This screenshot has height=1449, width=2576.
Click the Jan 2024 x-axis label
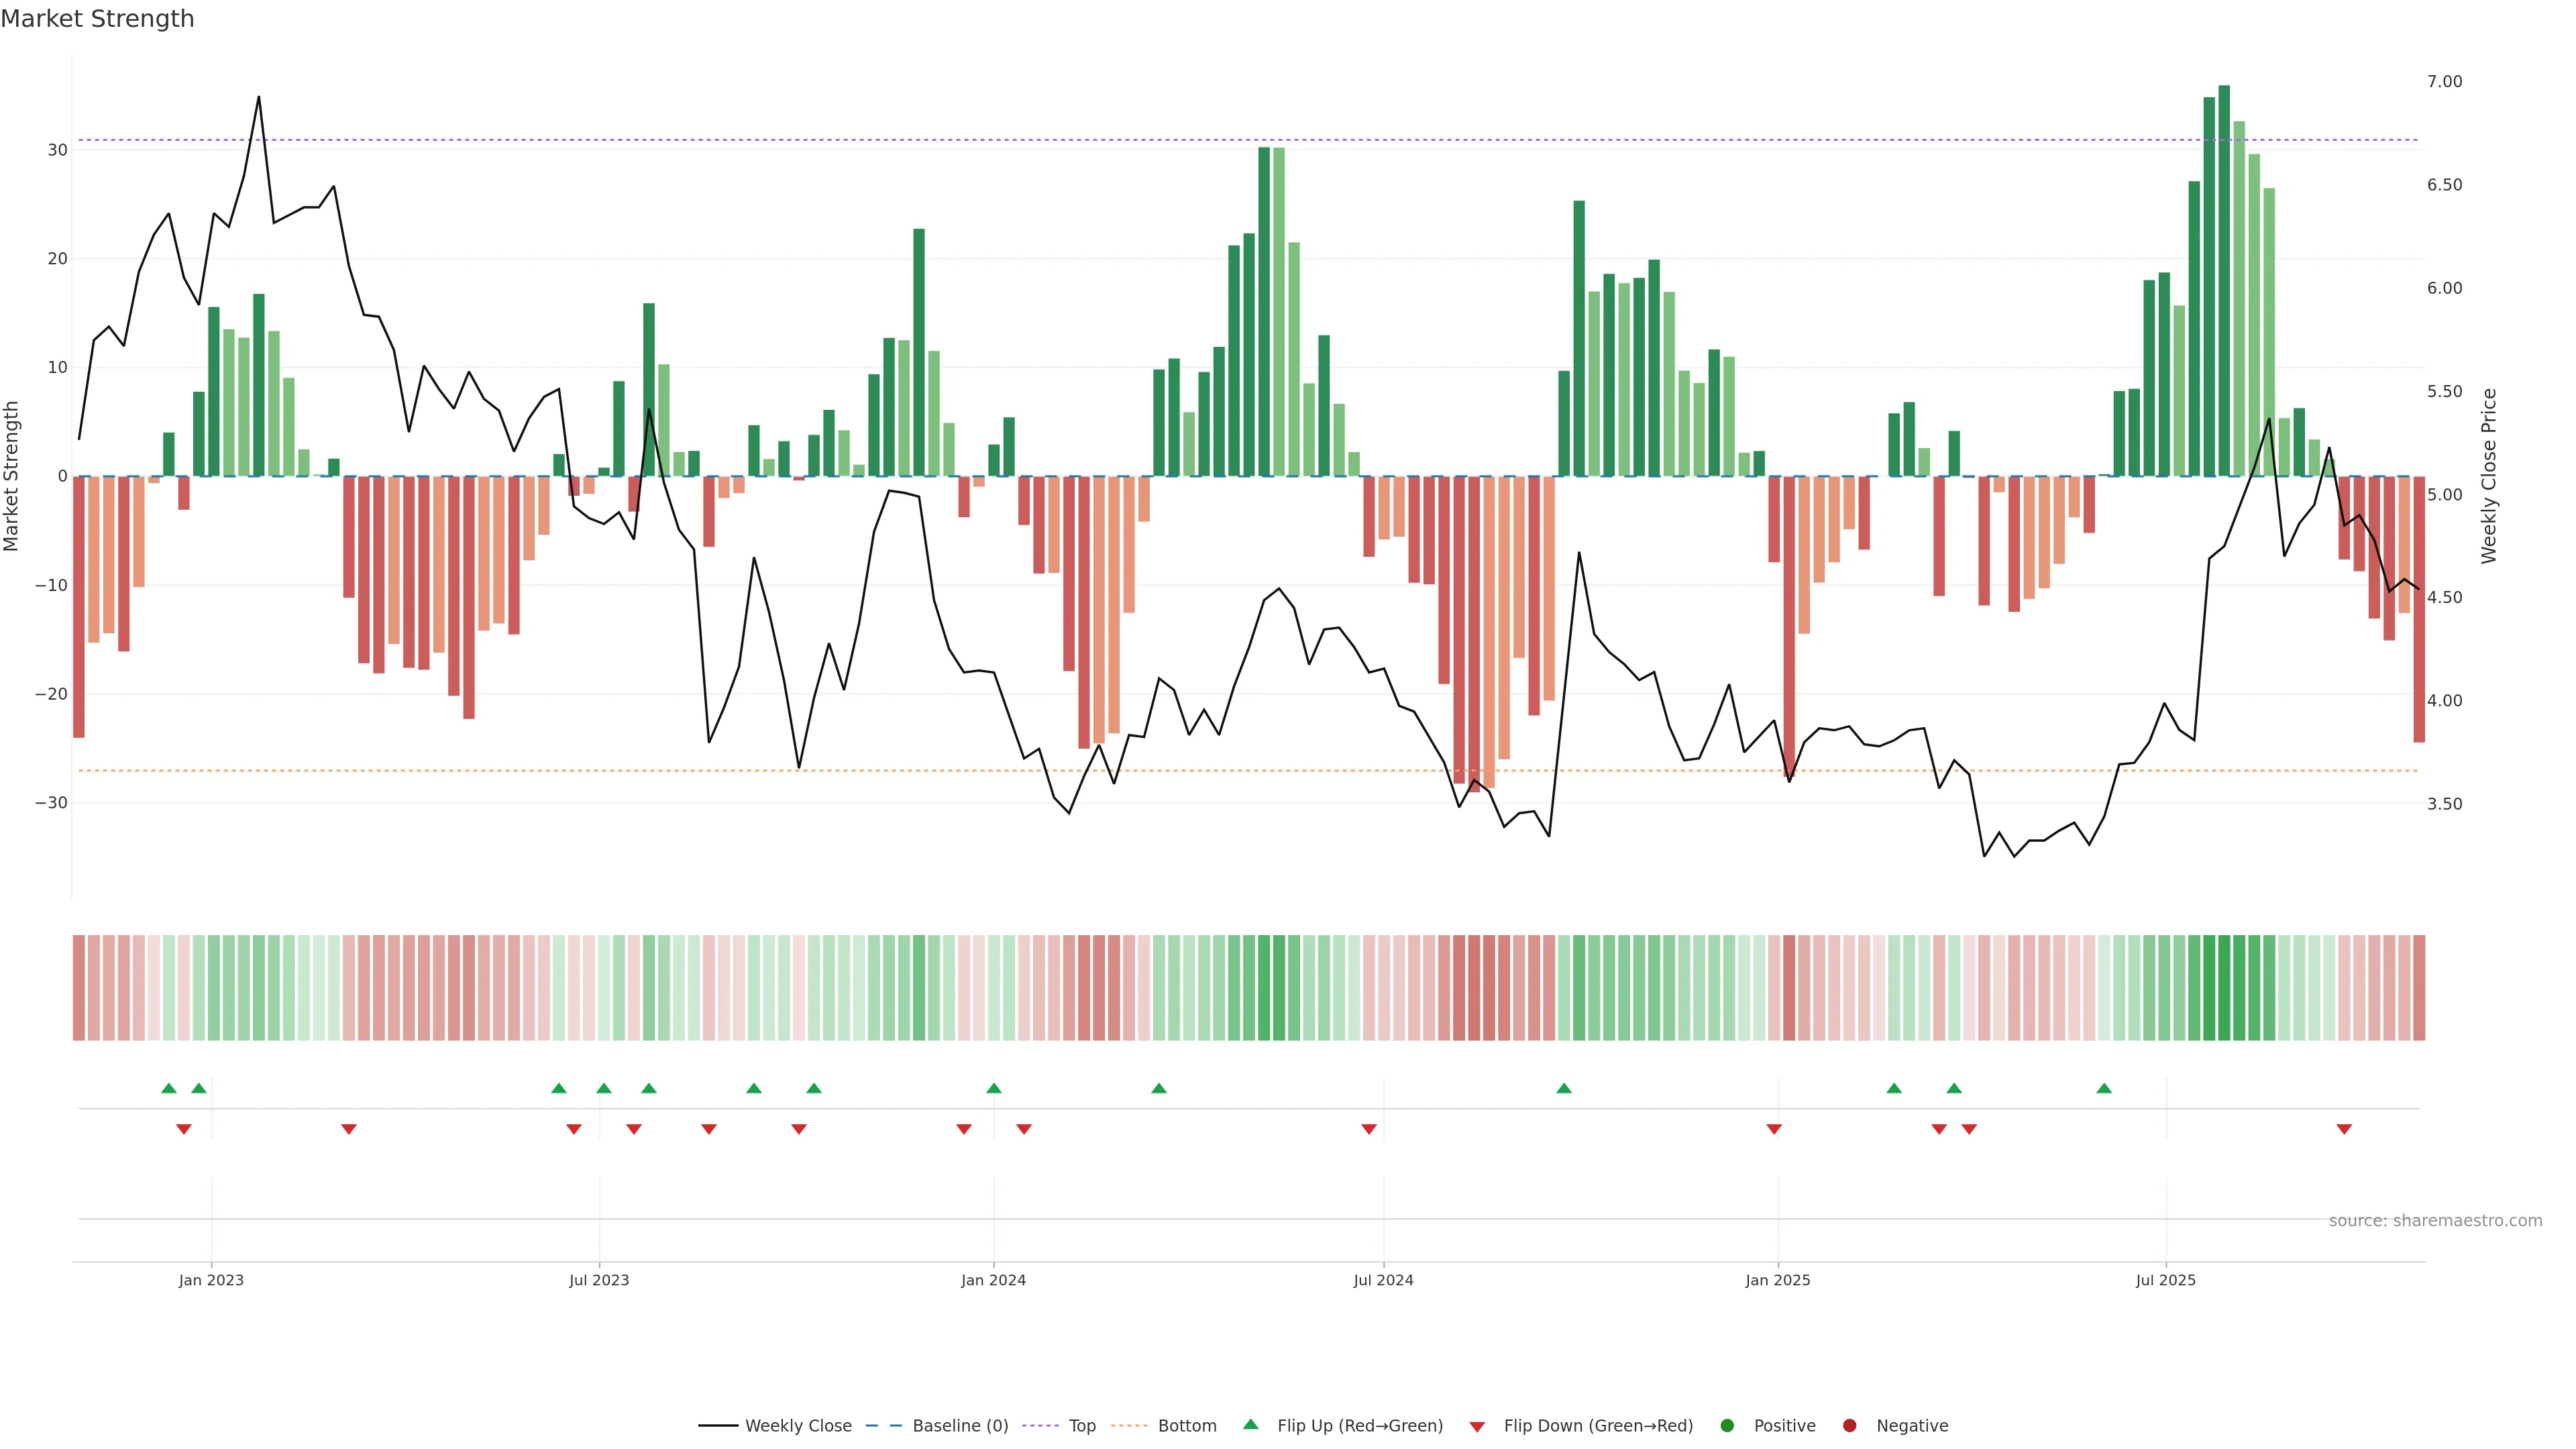[993, 1280]
